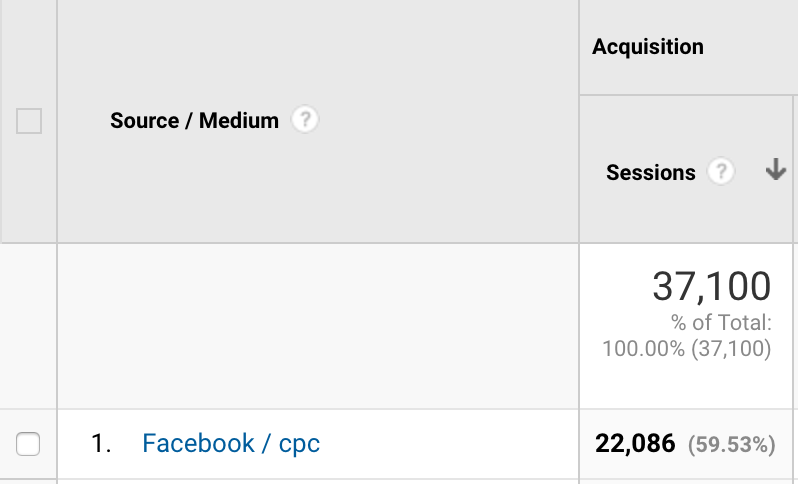The image size is (798, 484).
Task: Open the Sessions help question-mark icon
Action: [x=721, y=172]
